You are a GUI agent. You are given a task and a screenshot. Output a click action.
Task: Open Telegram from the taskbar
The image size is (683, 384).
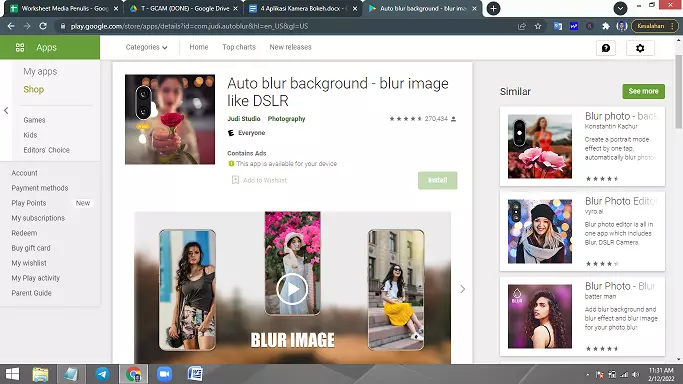coord(102,374)
